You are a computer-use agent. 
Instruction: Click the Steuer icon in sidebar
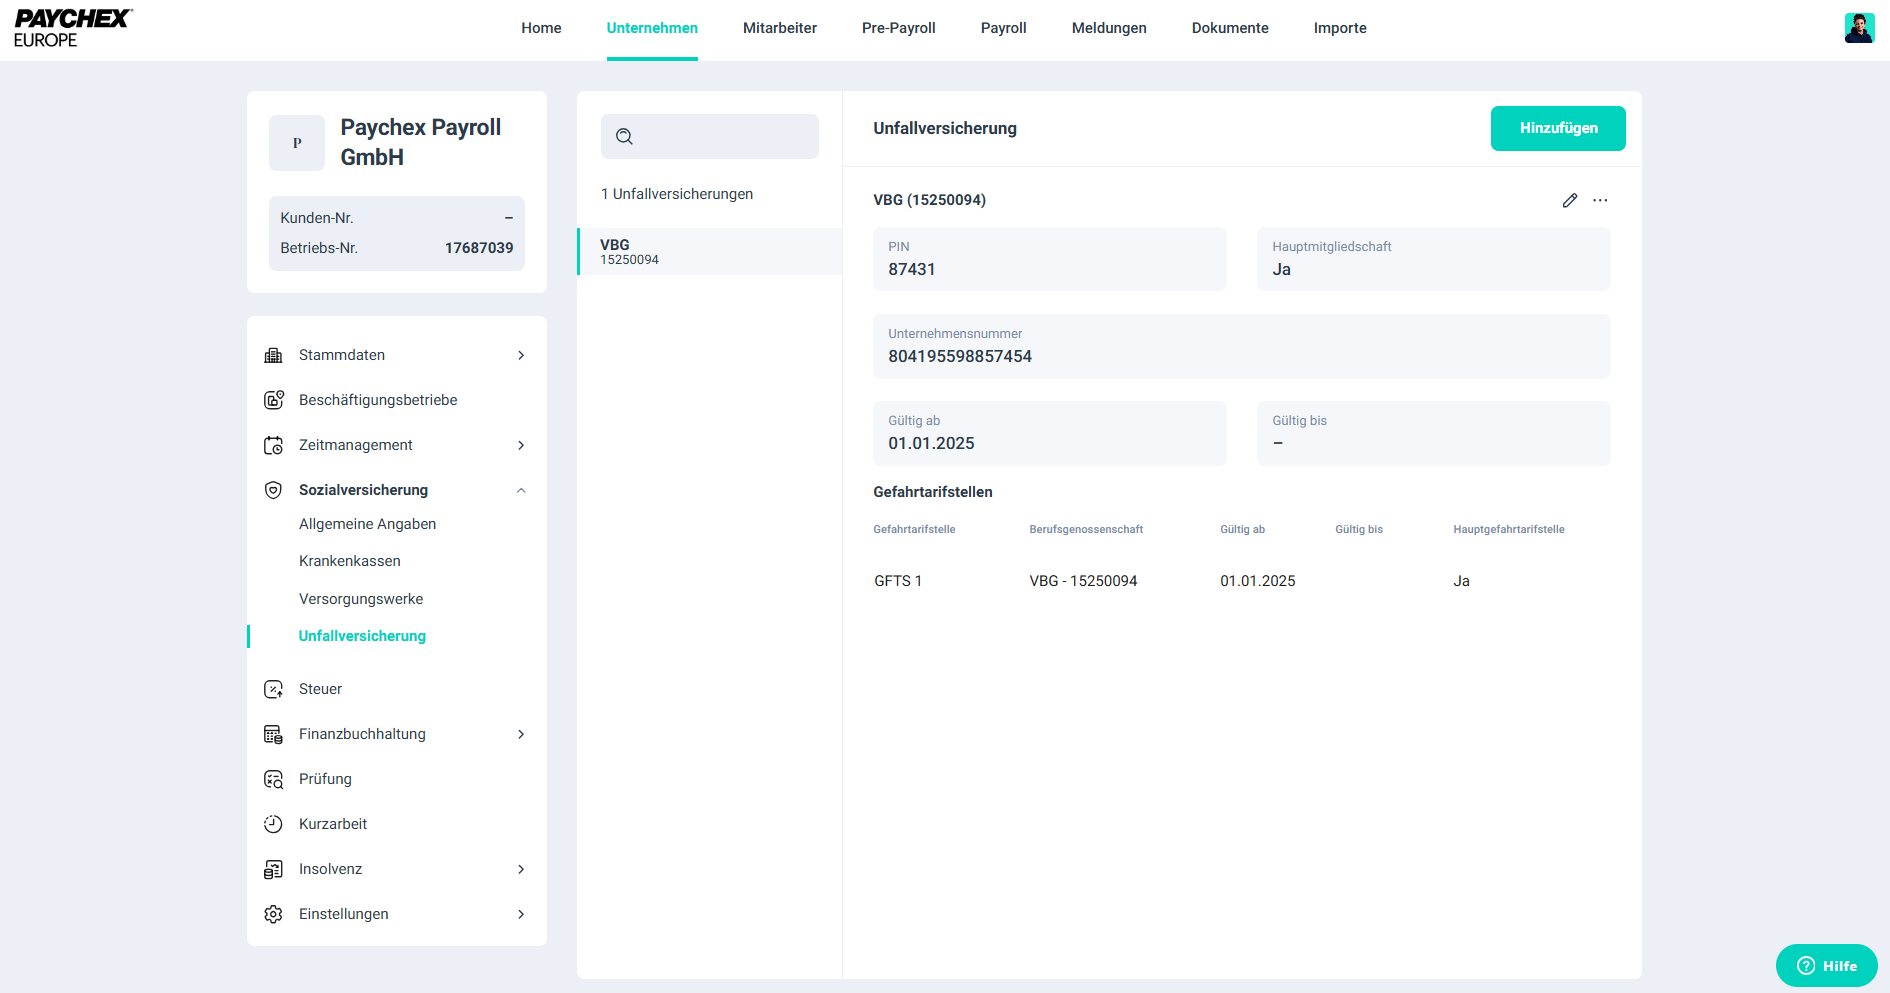(x=273, y=689)
